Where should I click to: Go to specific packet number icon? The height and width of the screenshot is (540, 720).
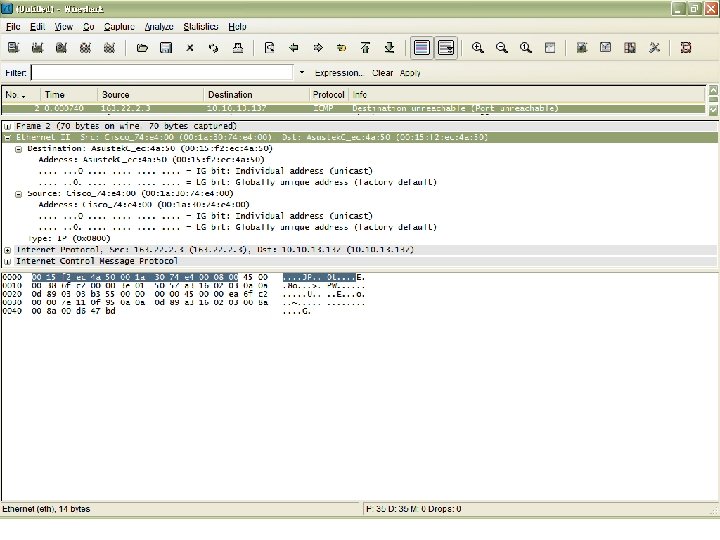(x=342, y=48)
